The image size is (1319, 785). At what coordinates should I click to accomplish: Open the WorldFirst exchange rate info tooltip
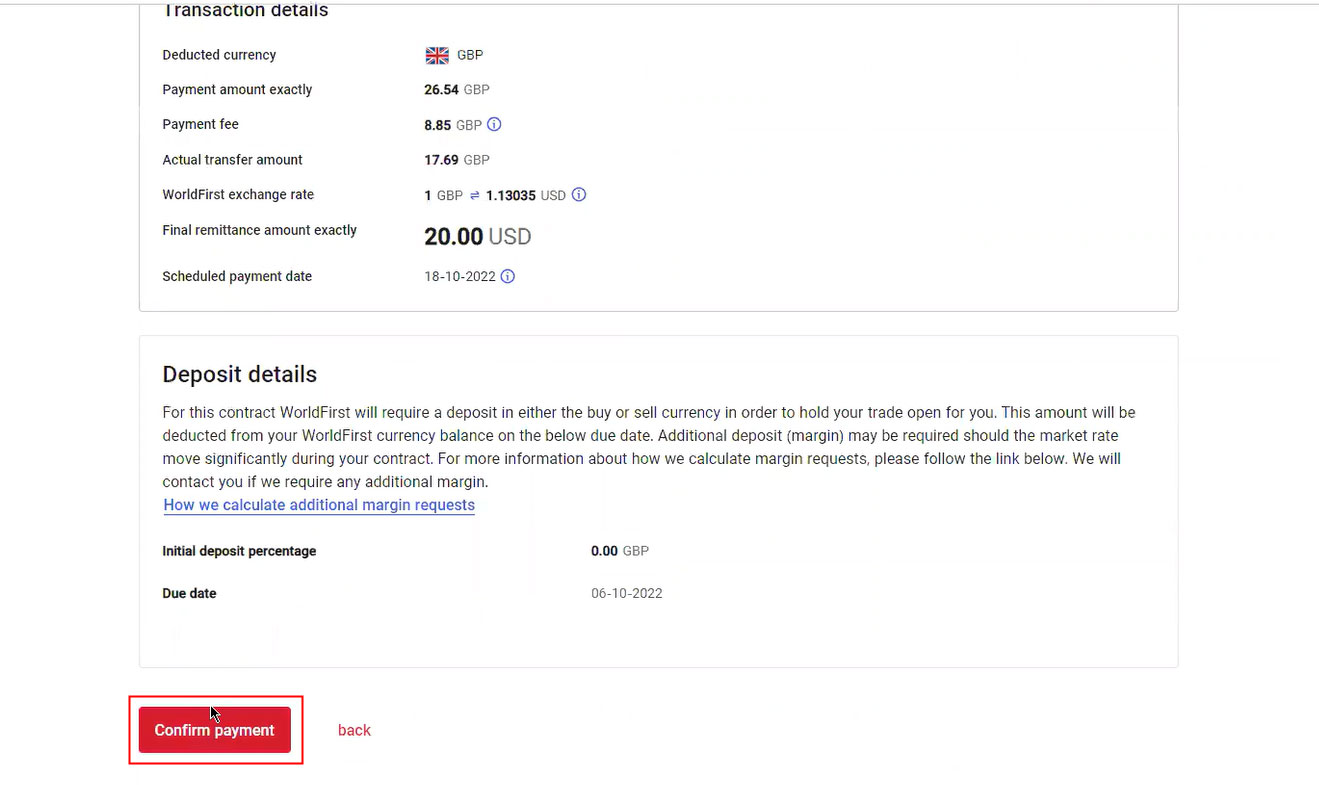click(x=579, y=195)
